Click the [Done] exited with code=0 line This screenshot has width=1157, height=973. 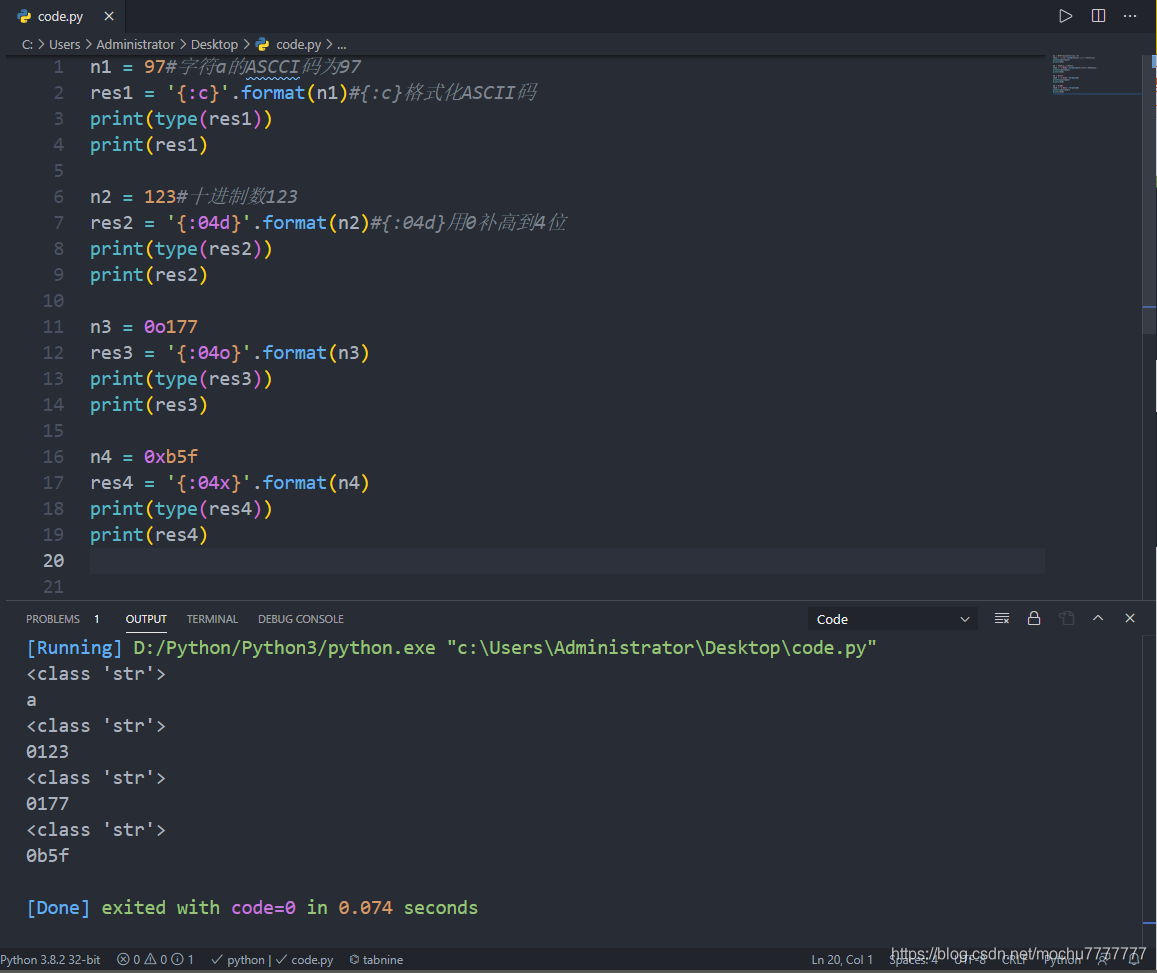(252, 908)
